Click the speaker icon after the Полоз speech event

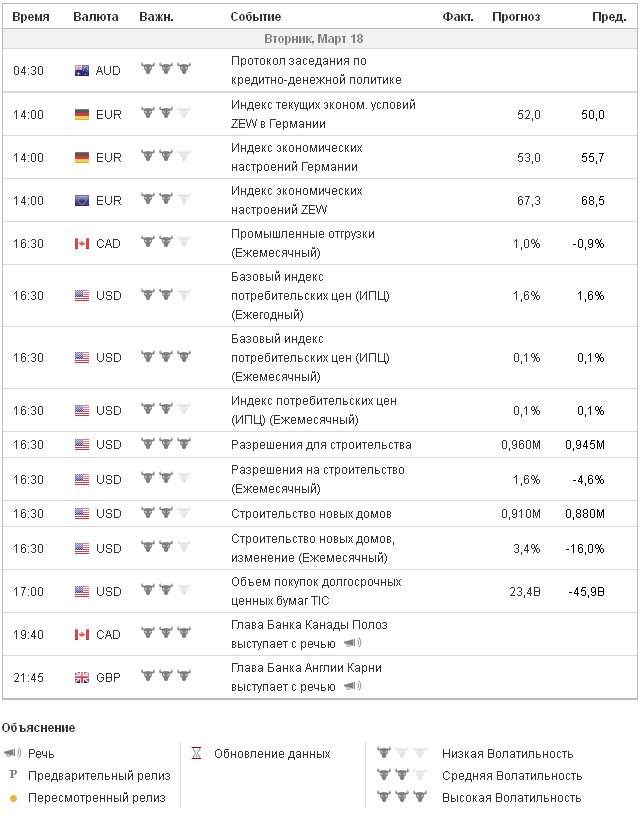click(351, 643)
